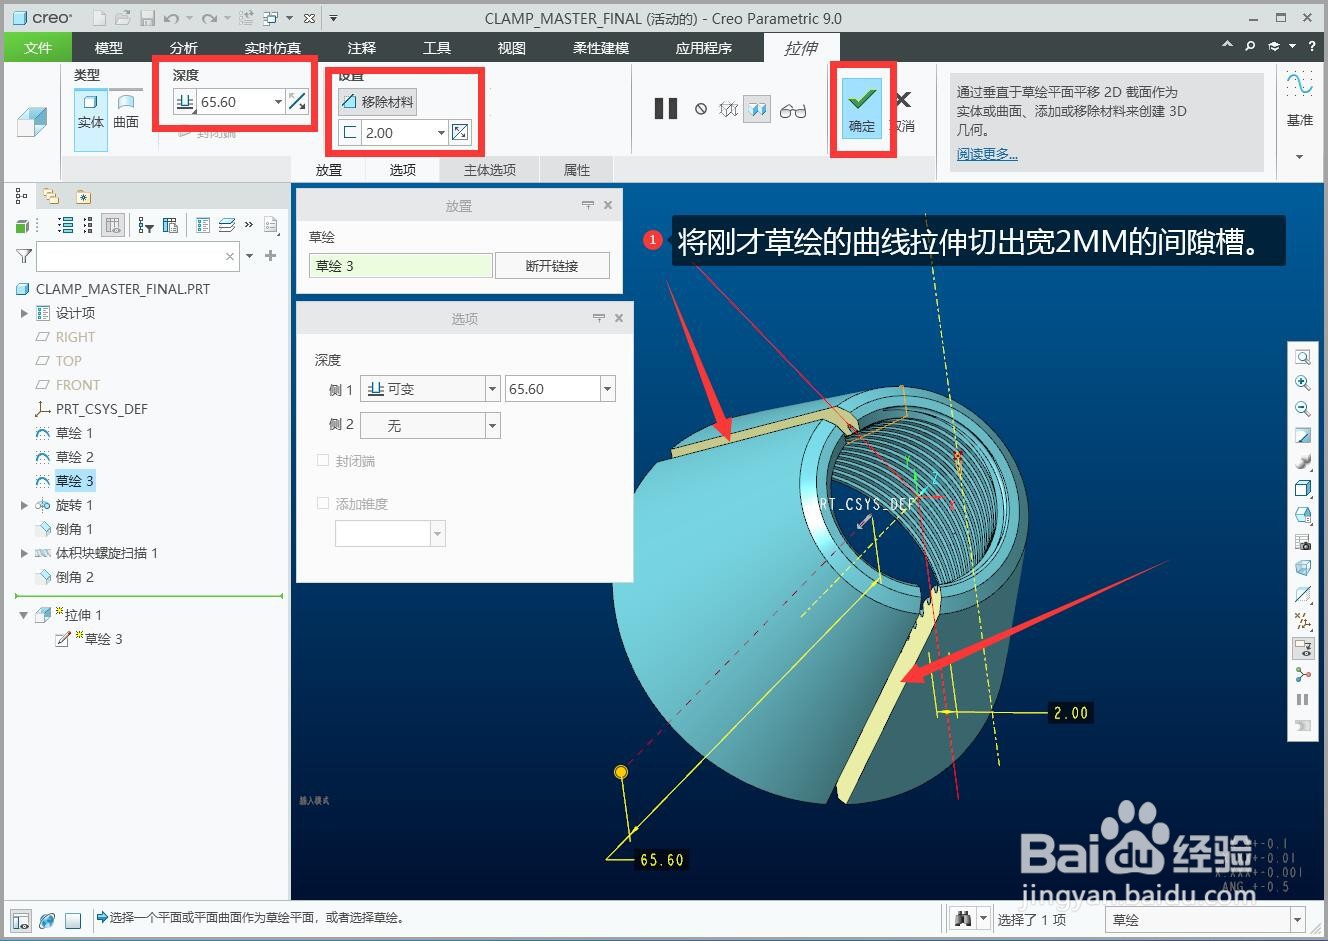Click the 草绘 3 sketch collector field
1328x941 pixels.
(400, 266)
